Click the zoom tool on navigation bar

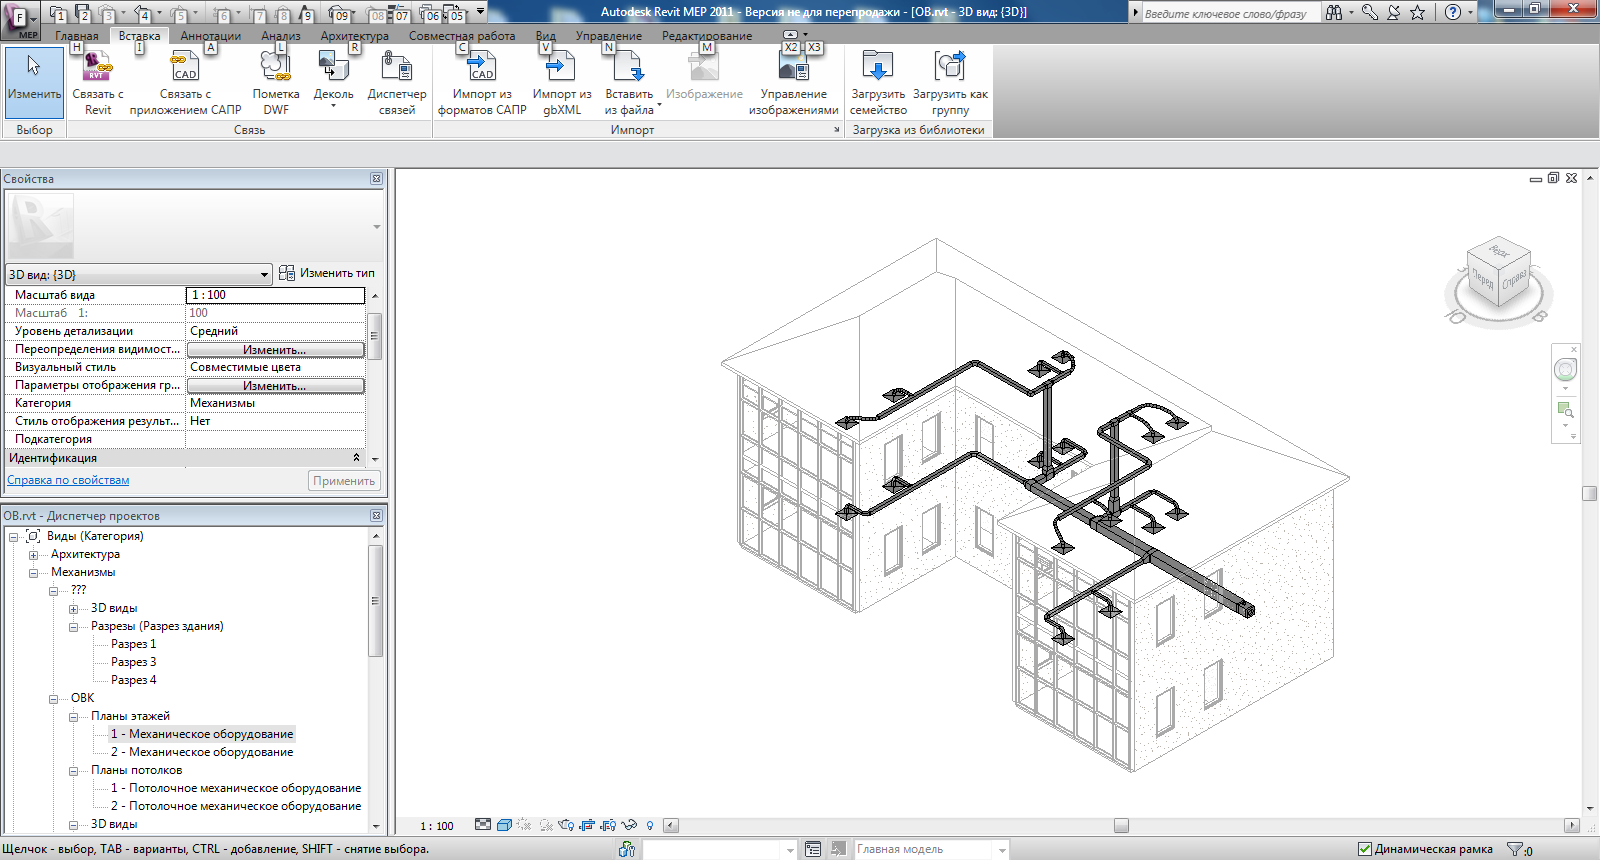pyautogui.click(x=1565, y=409)
